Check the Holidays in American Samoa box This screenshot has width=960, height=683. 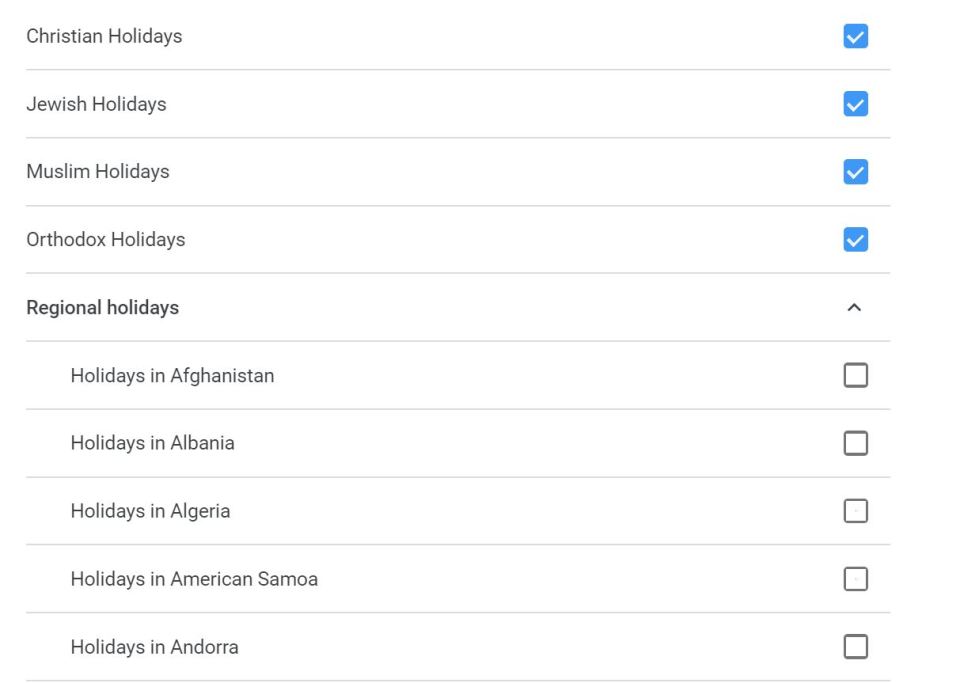pos(855,579)
